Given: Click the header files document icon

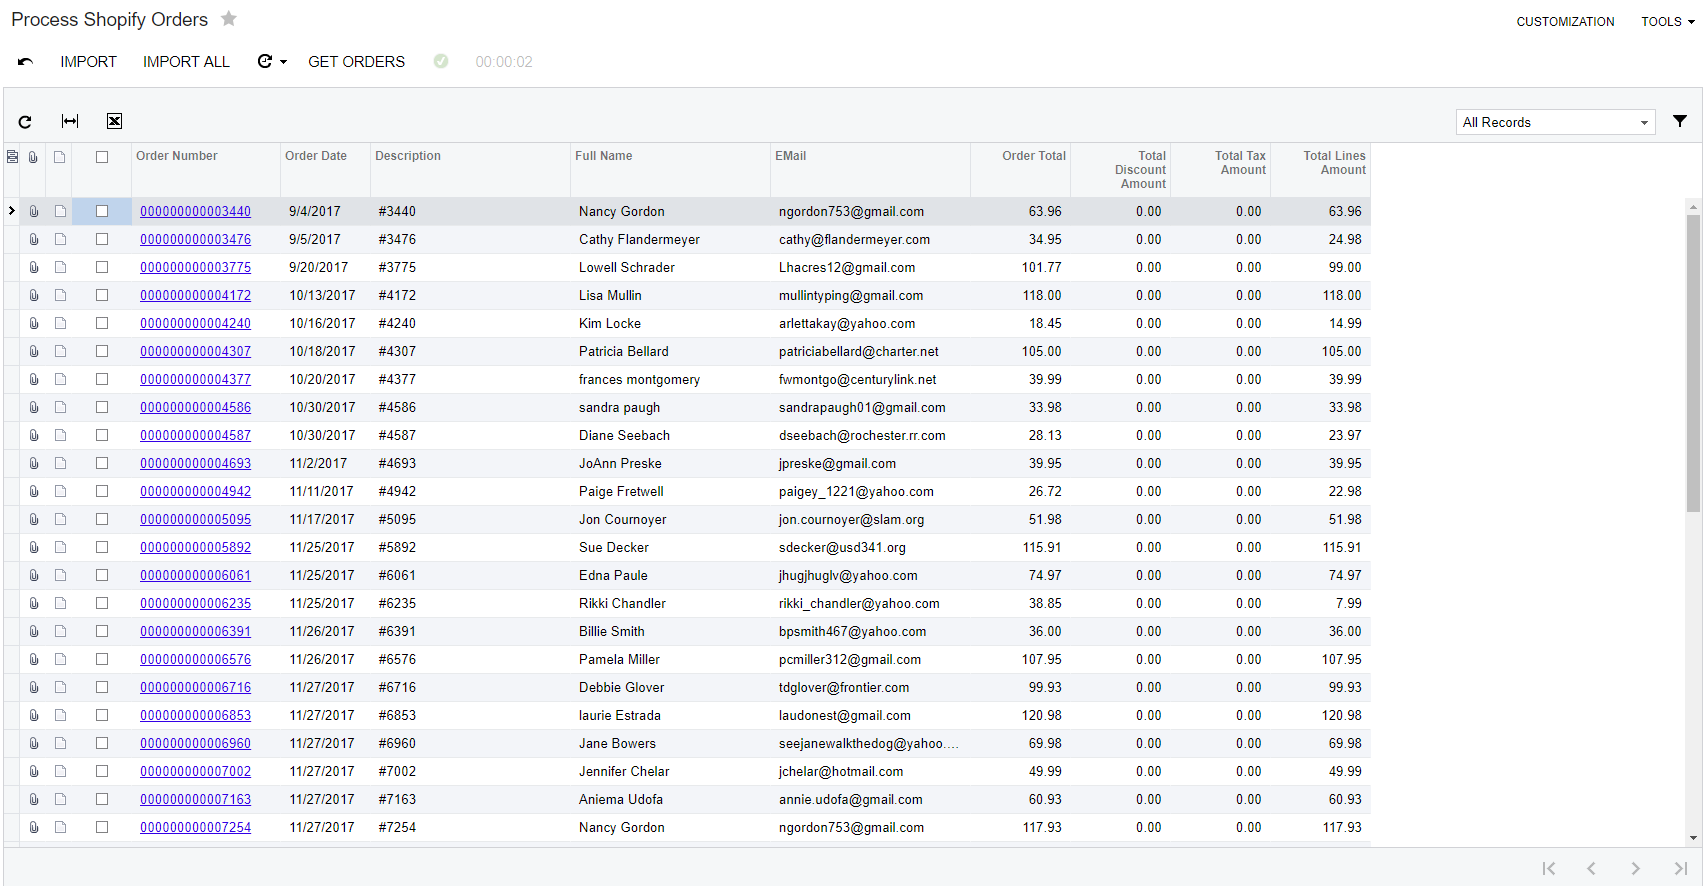Looking at the screenshot, I should 60,156.
